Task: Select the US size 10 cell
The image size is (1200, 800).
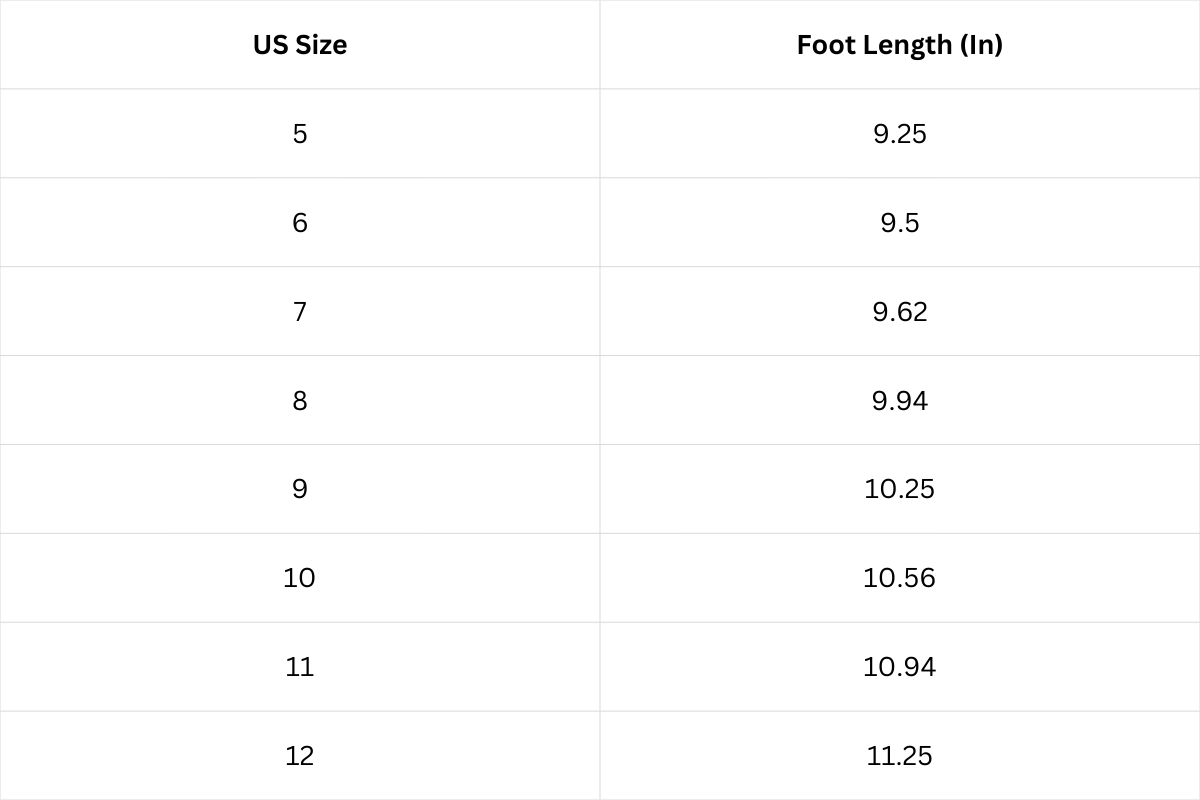Action: (x=299, y=578)
